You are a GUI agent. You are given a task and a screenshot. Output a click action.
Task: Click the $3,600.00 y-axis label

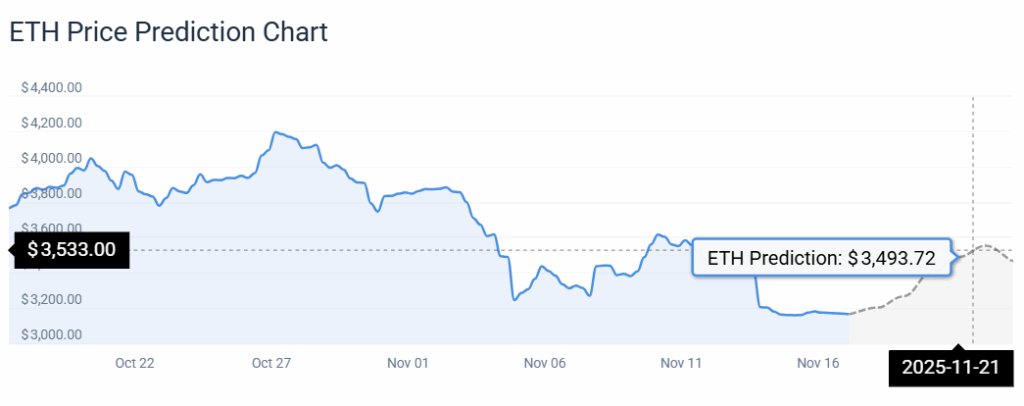click(51, 228)
